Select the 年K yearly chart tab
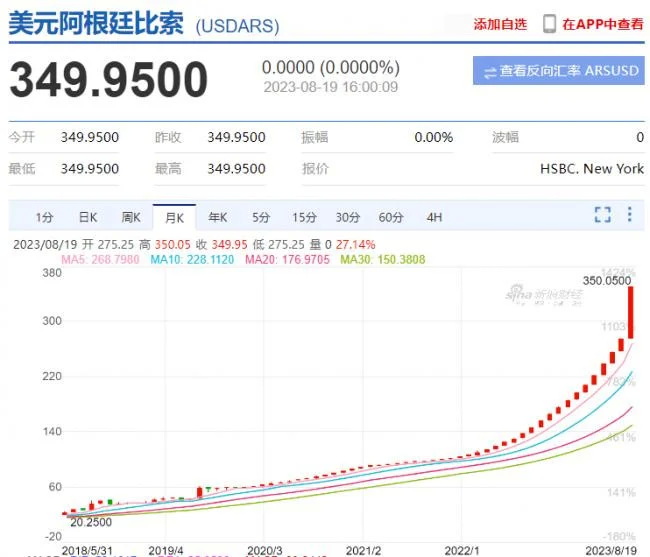The width and height of the screenshot is (650, 557). click(x=217, y=216)
